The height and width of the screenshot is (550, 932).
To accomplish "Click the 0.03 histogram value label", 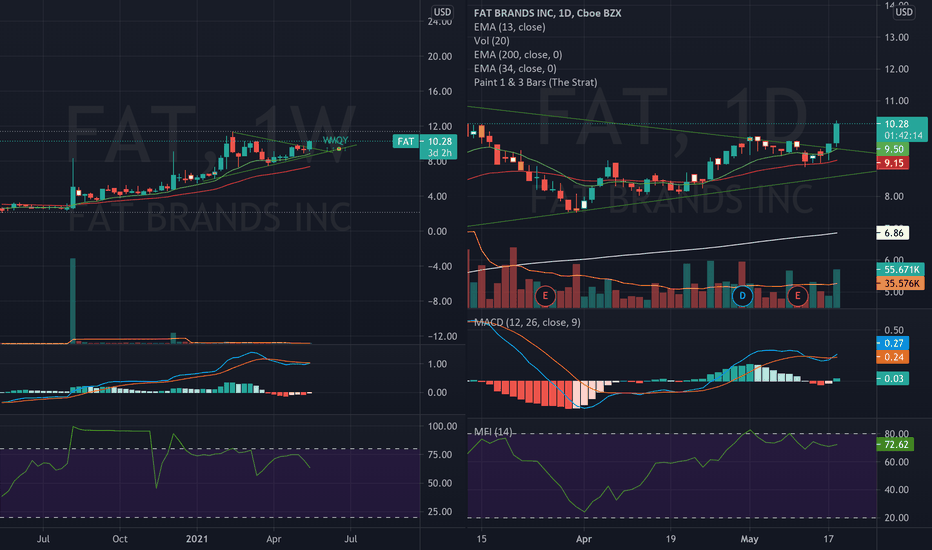I will click(893, 378).
